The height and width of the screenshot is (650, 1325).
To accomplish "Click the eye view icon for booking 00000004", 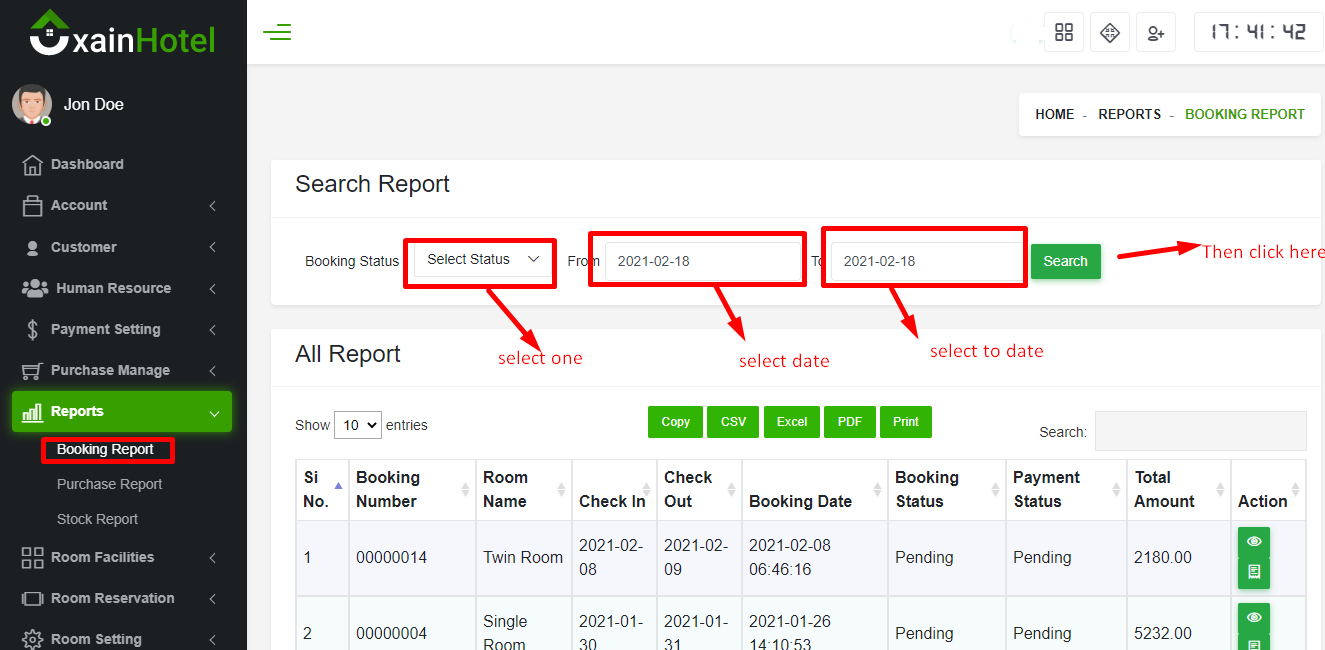I will [x=1254, y=618].
